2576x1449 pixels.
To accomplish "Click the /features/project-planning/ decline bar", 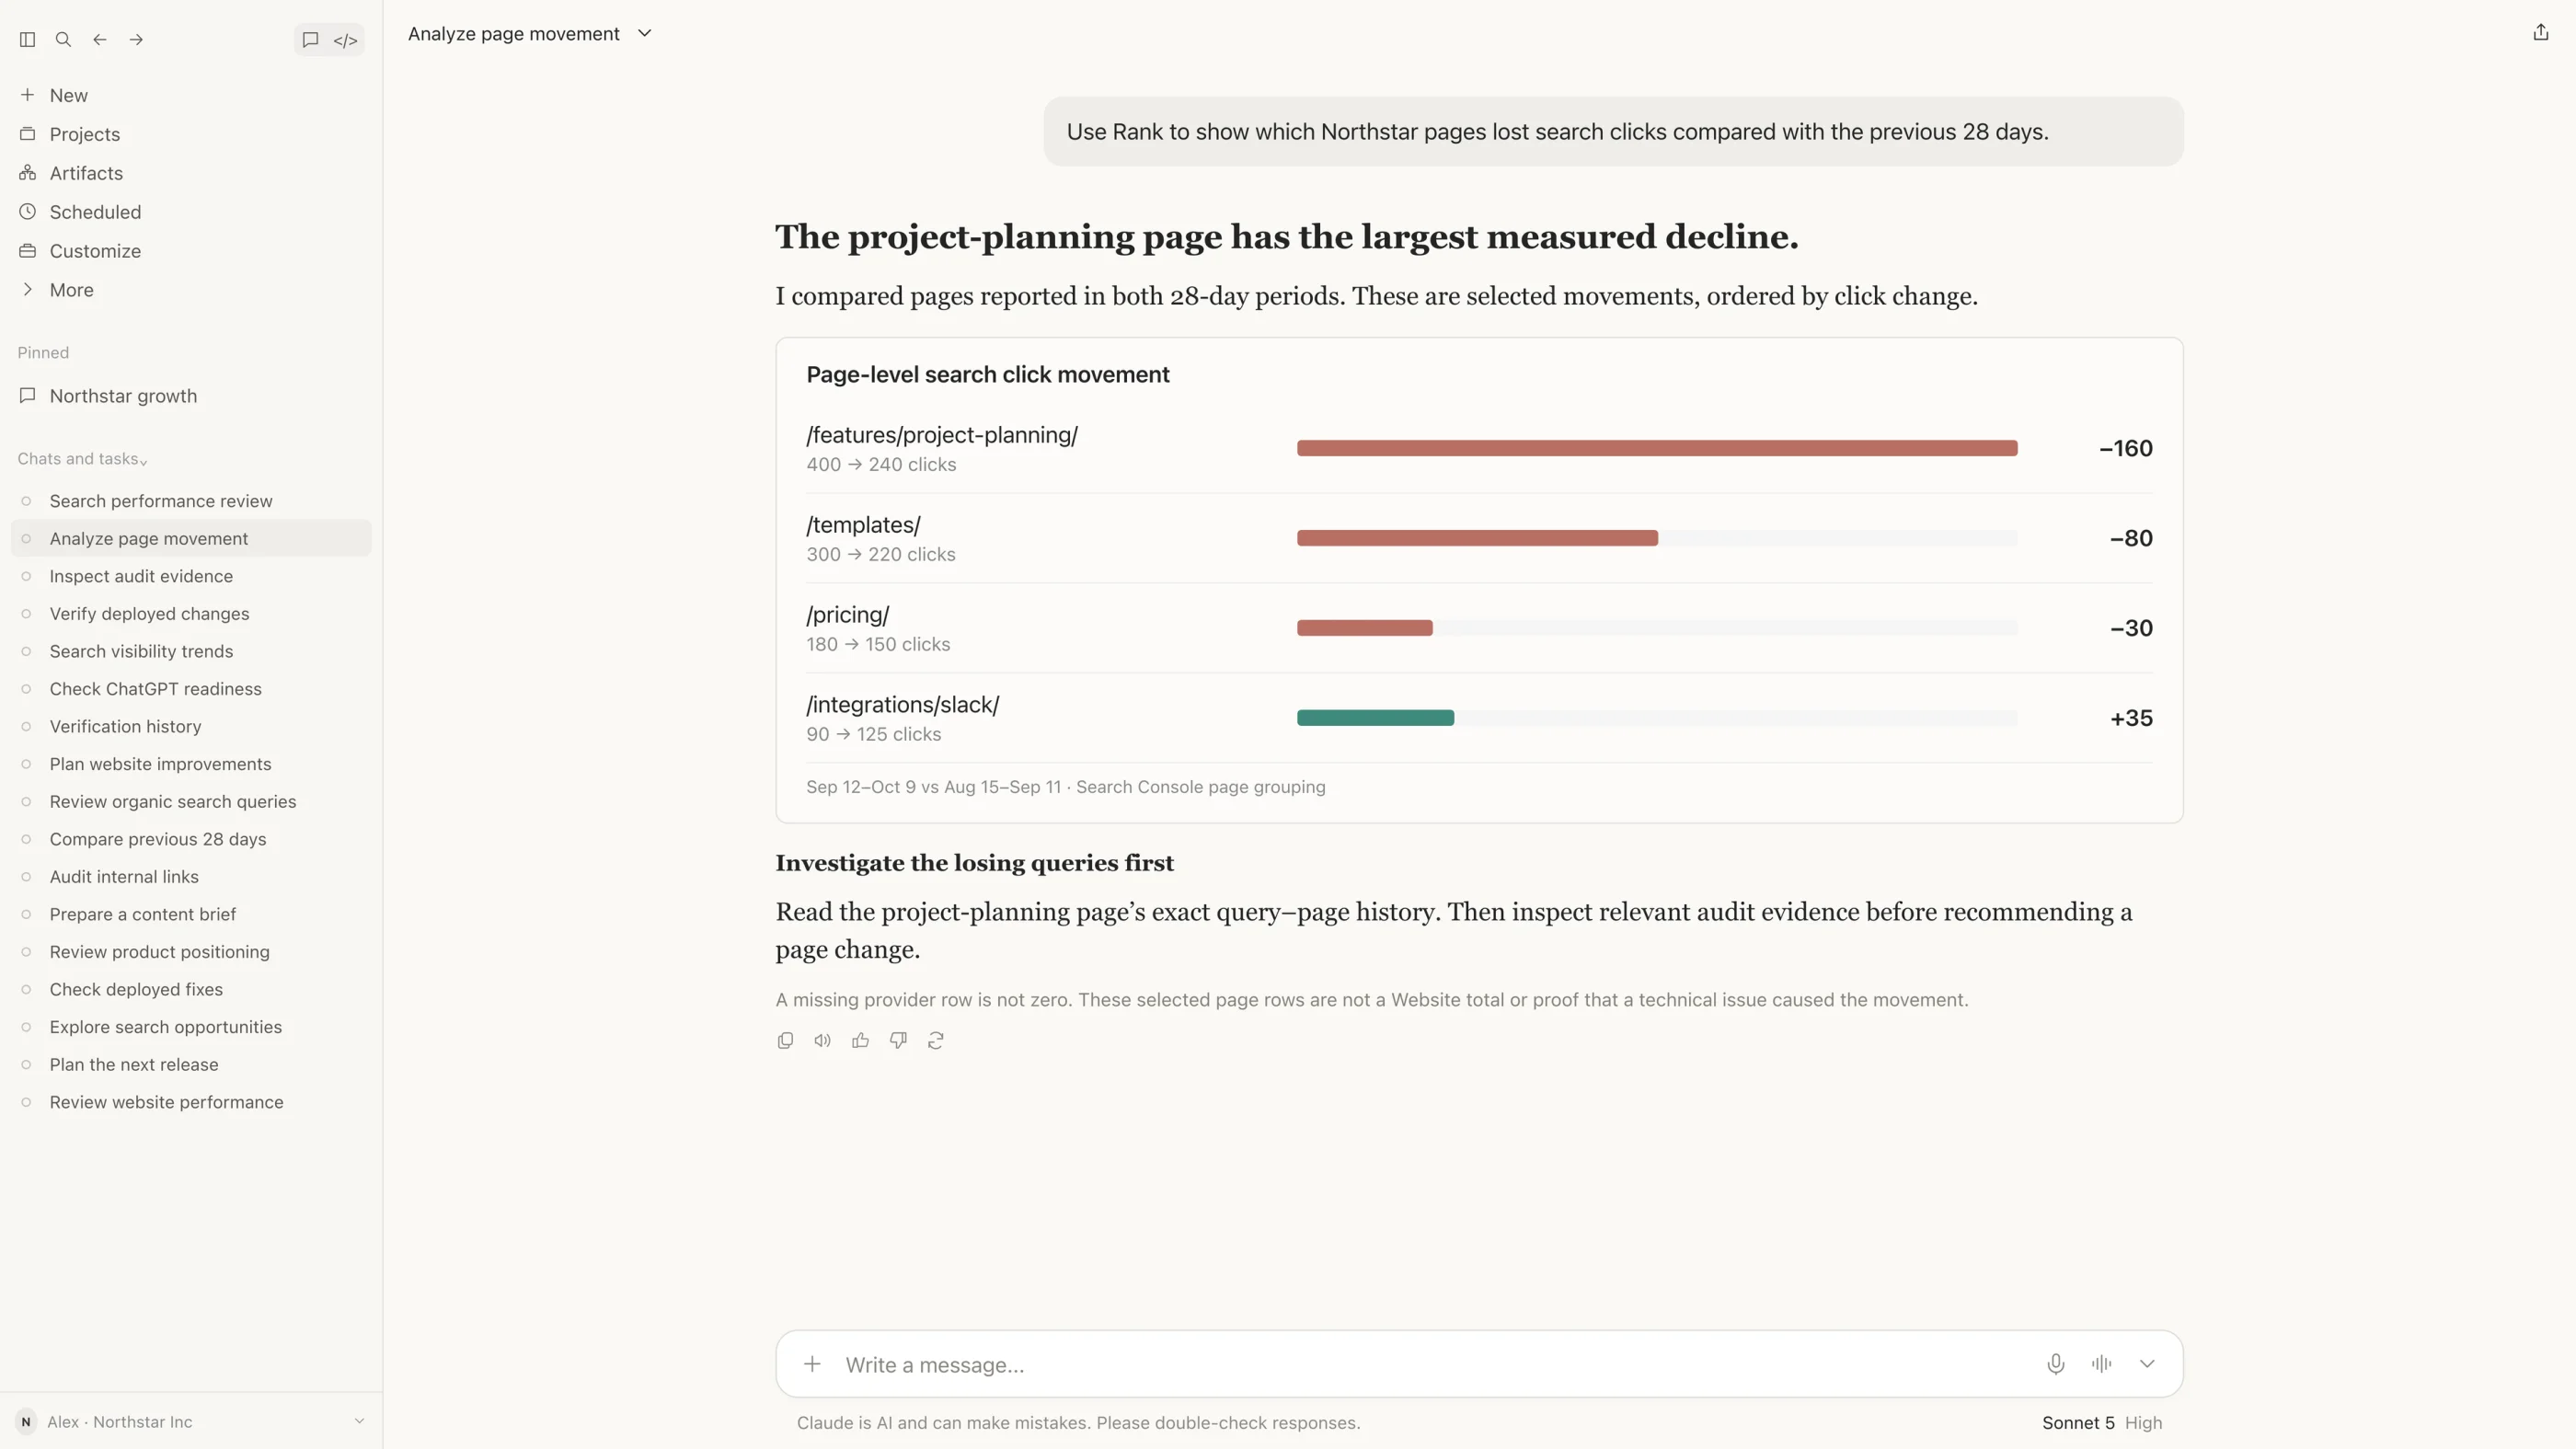I will click(1657, 448).
